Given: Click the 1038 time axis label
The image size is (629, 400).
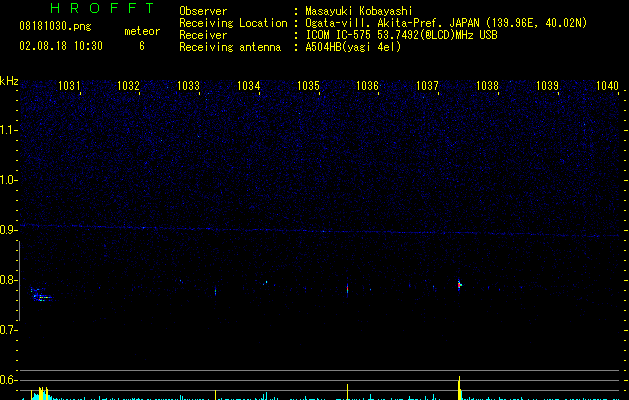Looking at the screenshot, I should coord(487,86).
